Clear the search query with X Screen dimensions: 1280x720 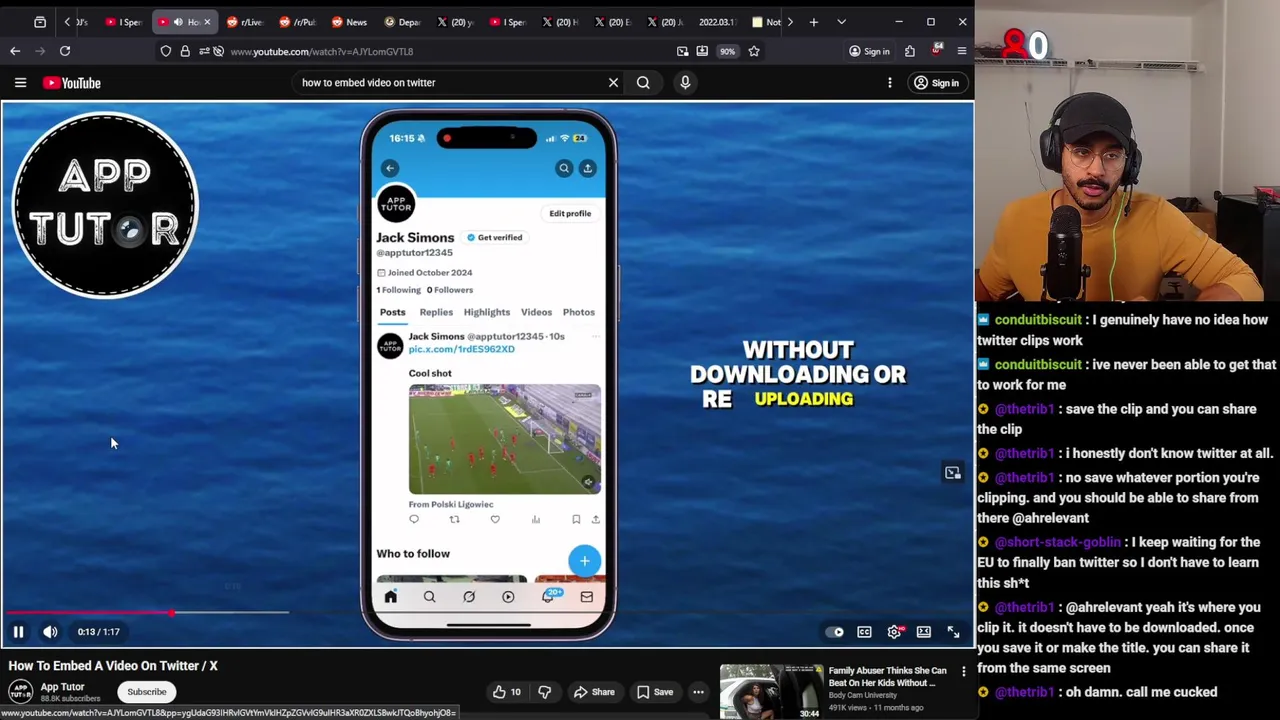[613, 83]
